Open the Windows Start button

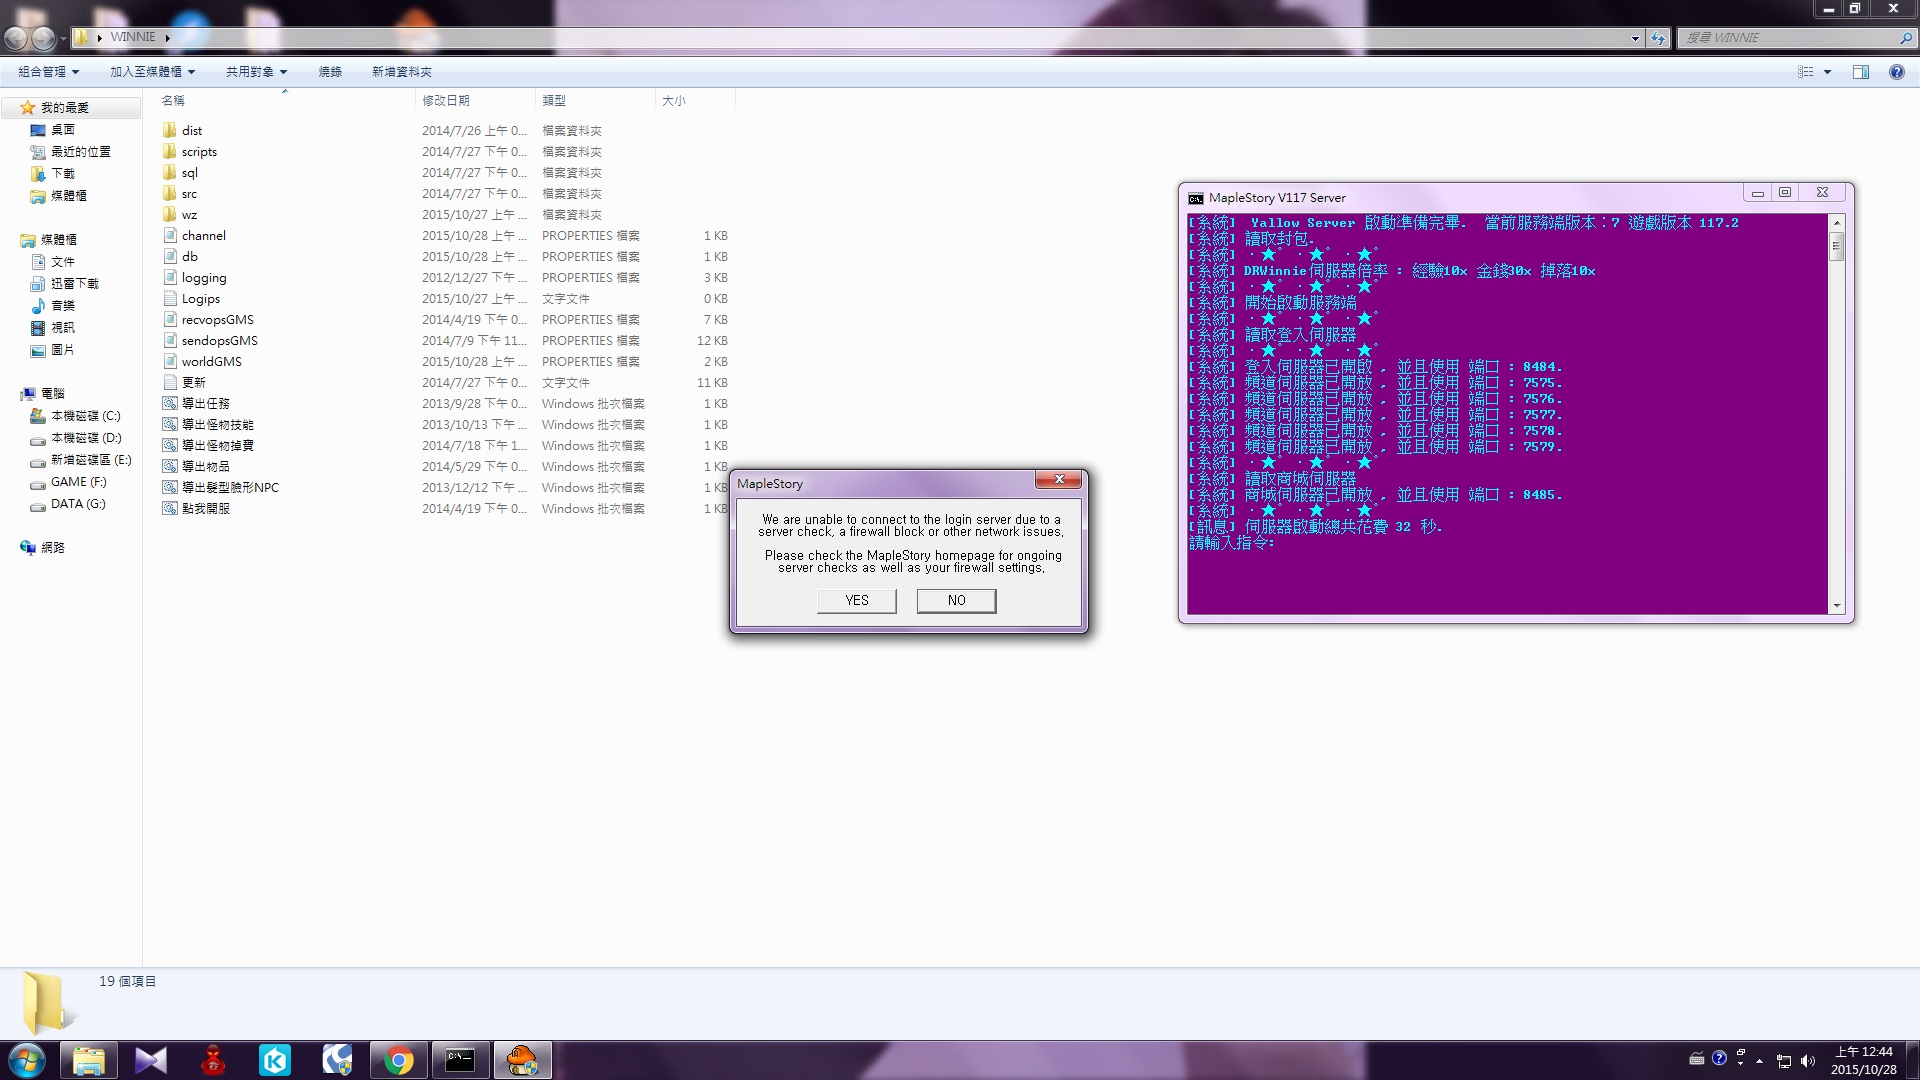[26, 1060]
